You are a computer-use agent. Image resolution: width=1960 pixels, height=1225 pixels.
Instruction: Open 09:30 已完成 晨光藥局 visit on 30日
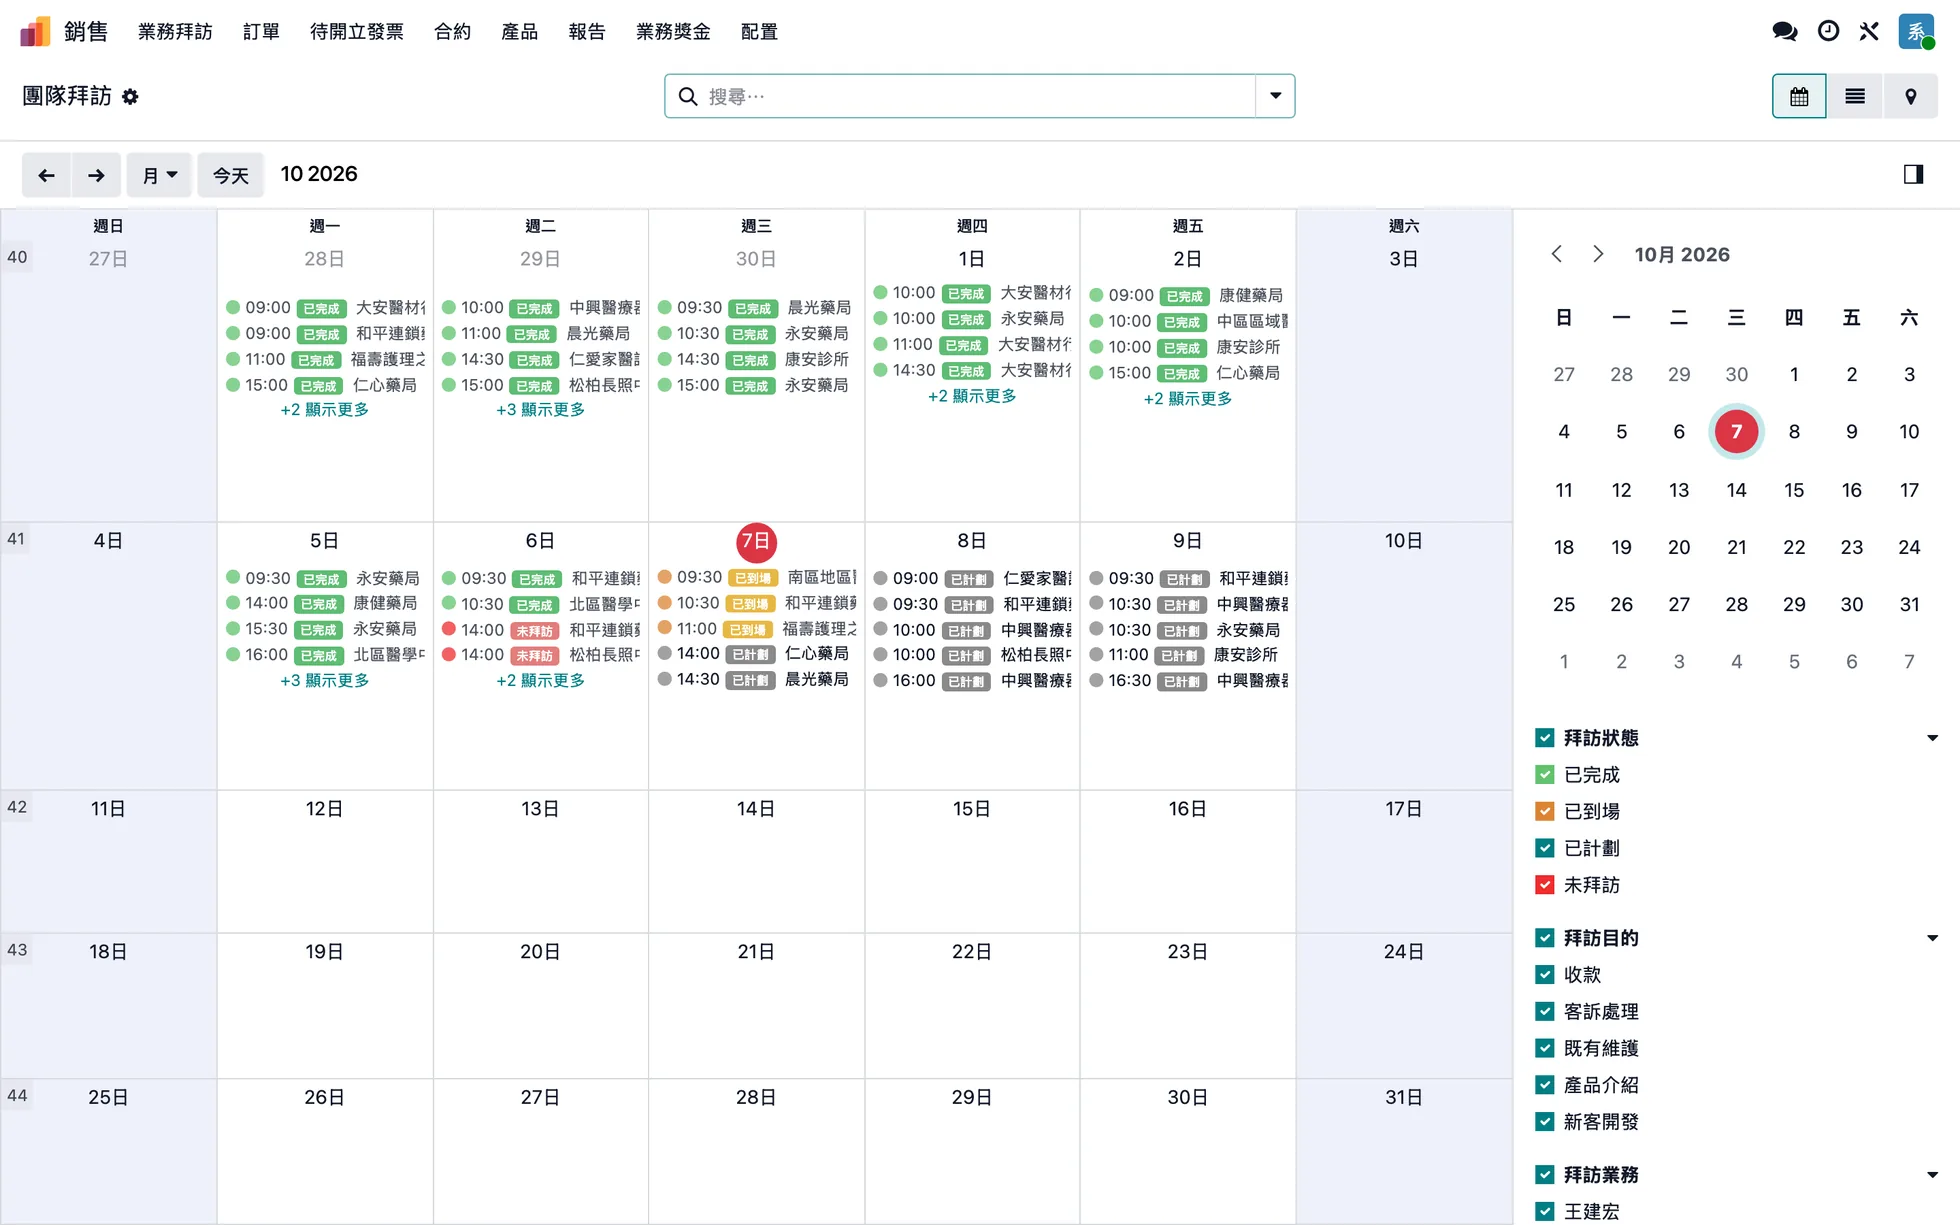tap(757, 308)
